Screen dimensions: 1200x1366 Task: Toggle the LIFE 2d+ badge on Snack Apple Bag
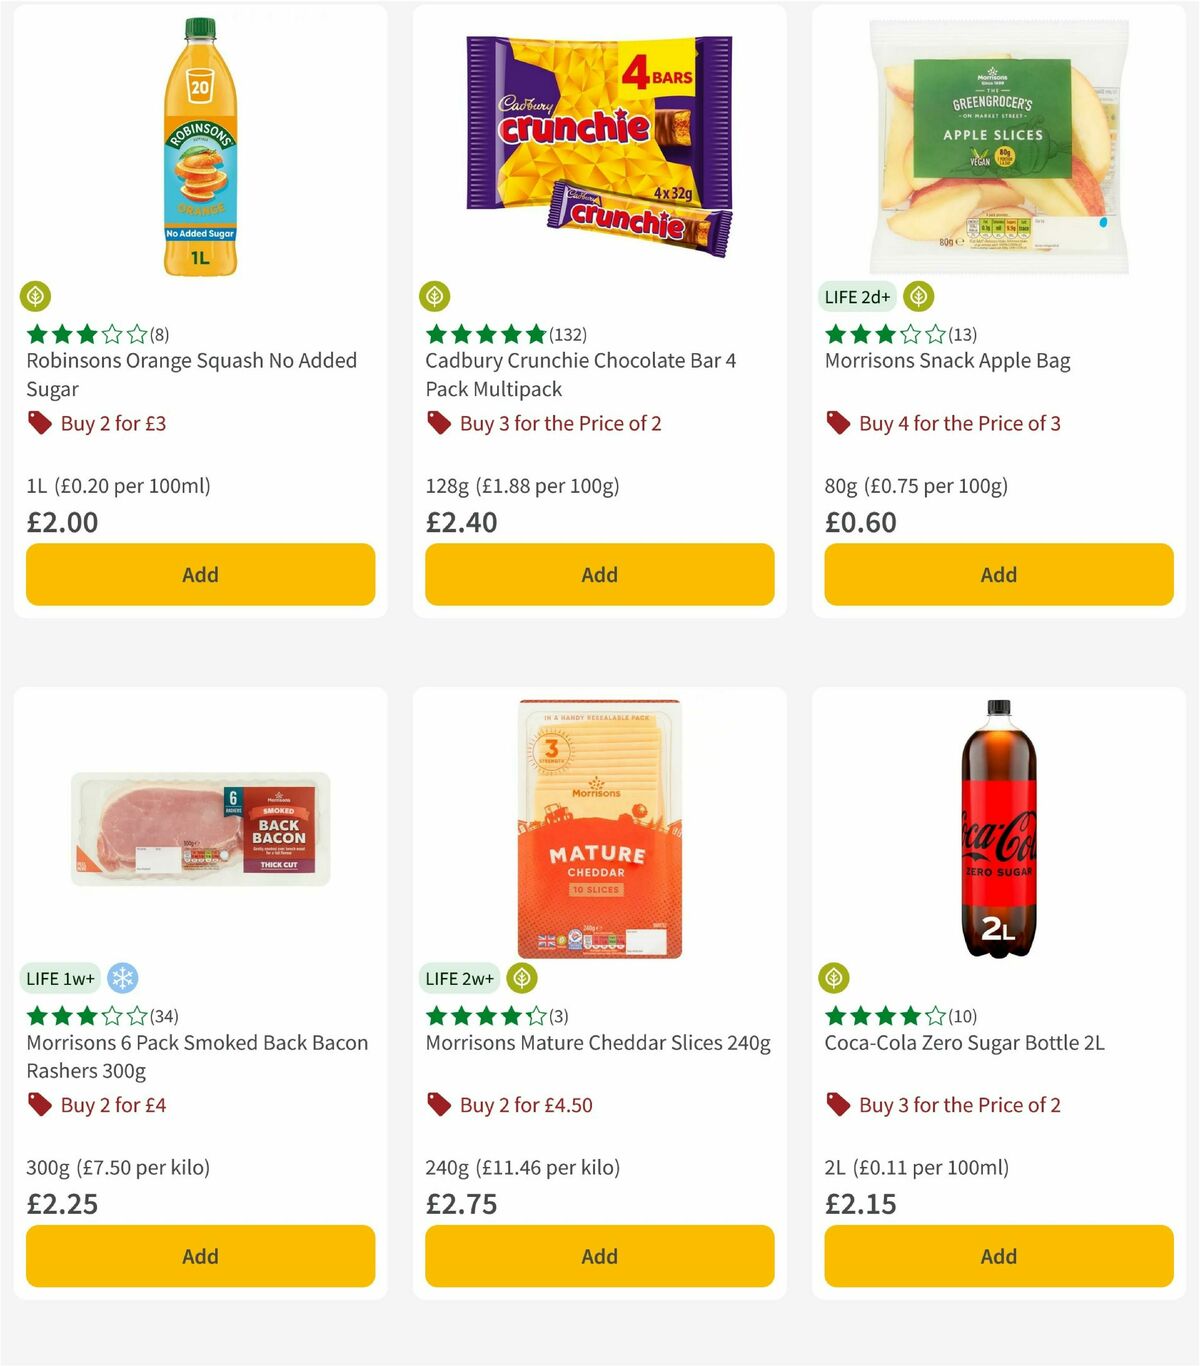[856, 297]
